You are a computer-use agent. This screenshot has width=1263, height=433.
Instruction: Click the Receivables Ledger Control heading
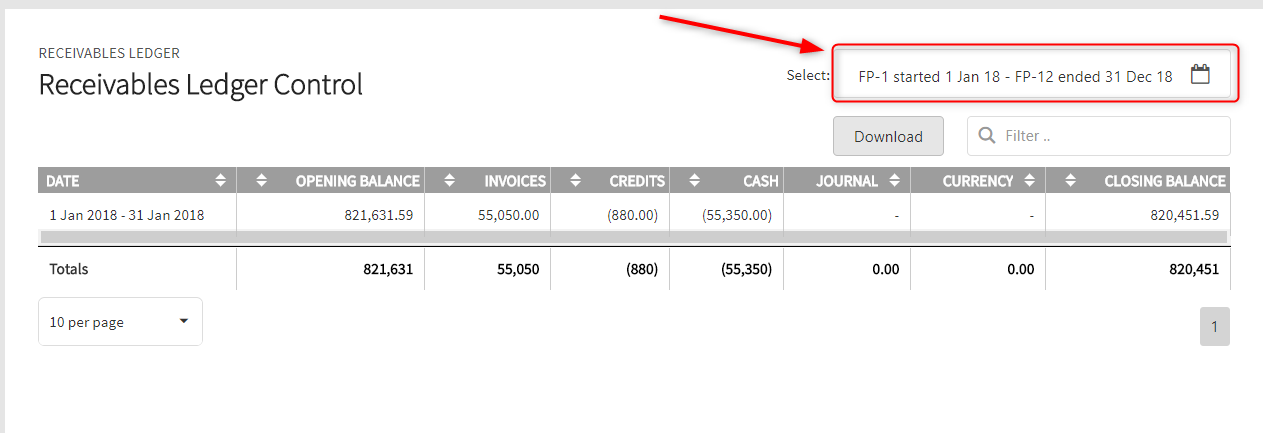pyautogui.click(x=201, y=85)
